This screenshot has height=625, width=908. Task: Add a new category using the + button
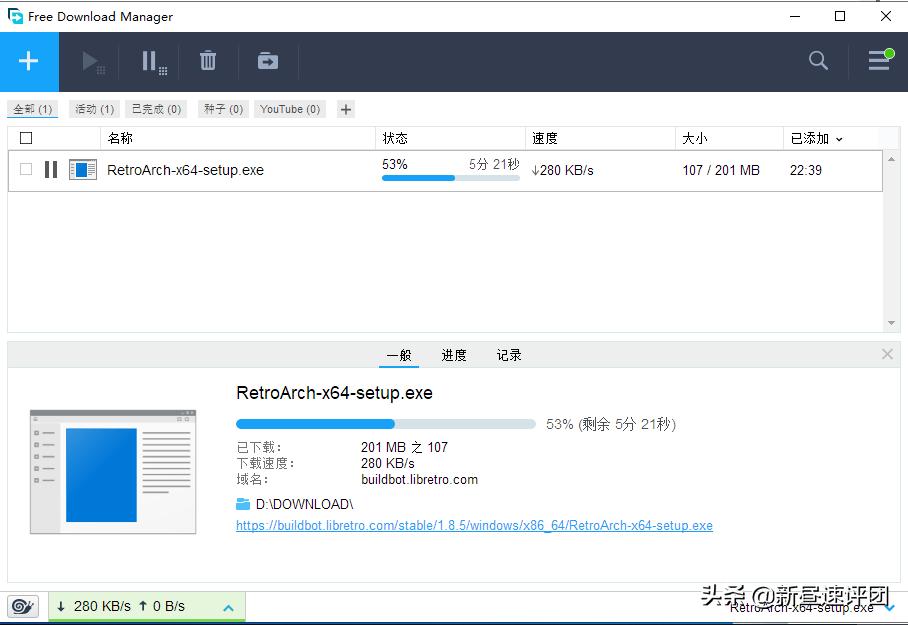pyautogui.click(x=345, y=108)
